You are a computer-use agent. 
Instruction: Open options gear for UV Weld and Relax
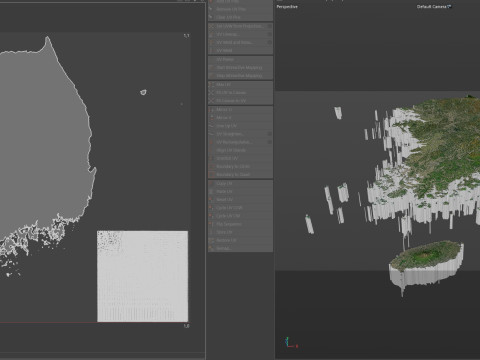tap(269, 42)
